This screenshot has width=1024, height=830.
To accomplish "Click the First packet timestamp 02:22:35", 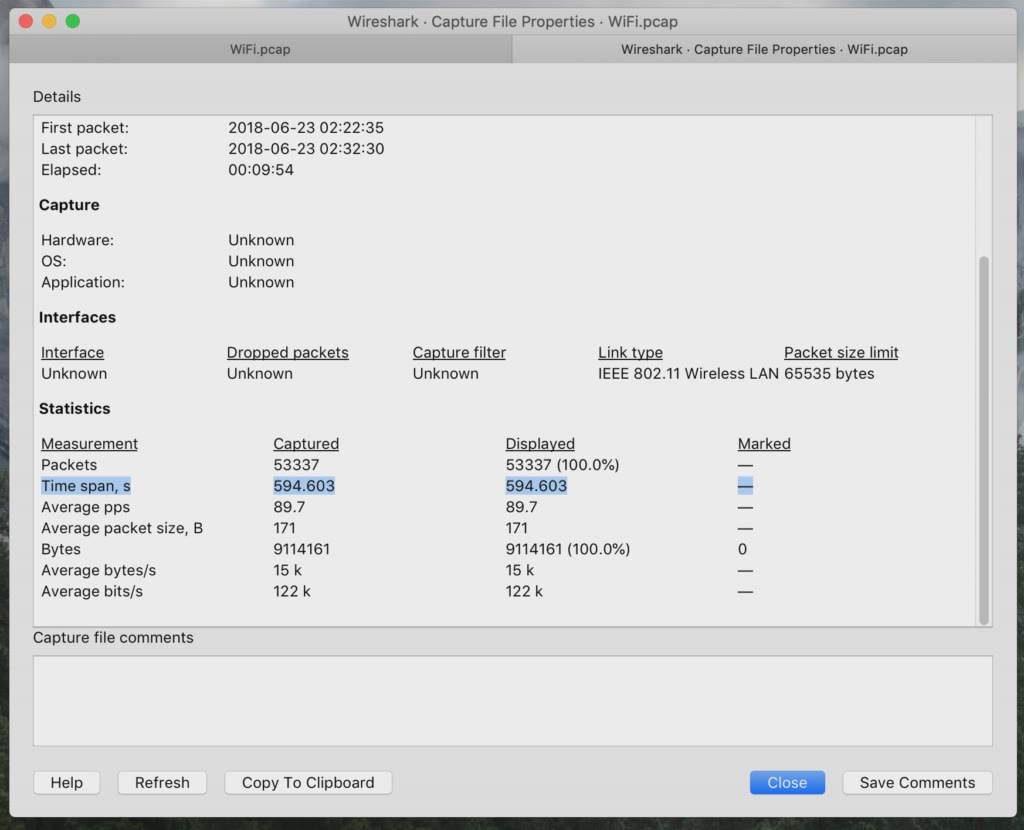I will tap(306, 127).
